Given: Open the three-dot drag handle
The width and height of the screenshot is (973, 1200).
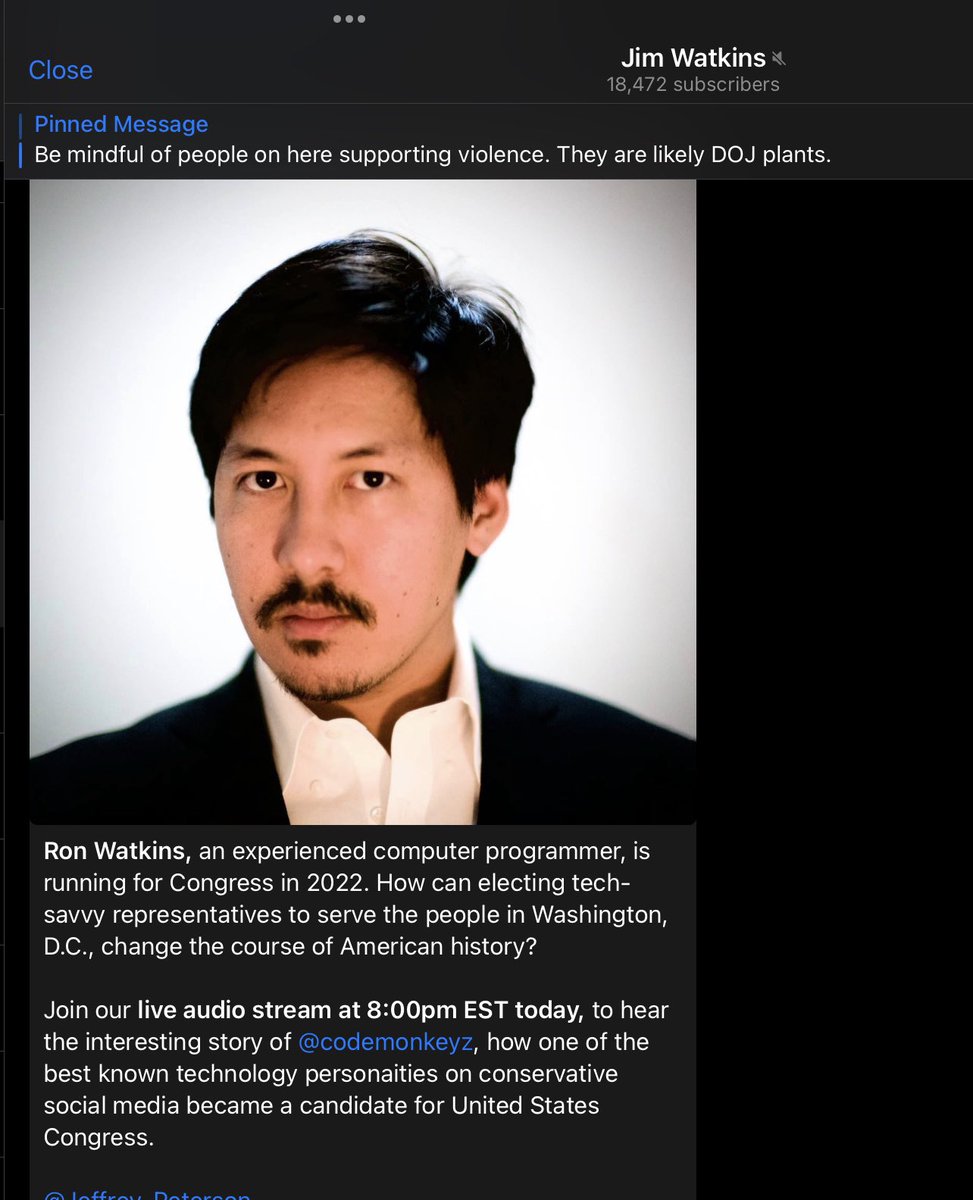Looking at the screenshot, I should tap(349, 18).
